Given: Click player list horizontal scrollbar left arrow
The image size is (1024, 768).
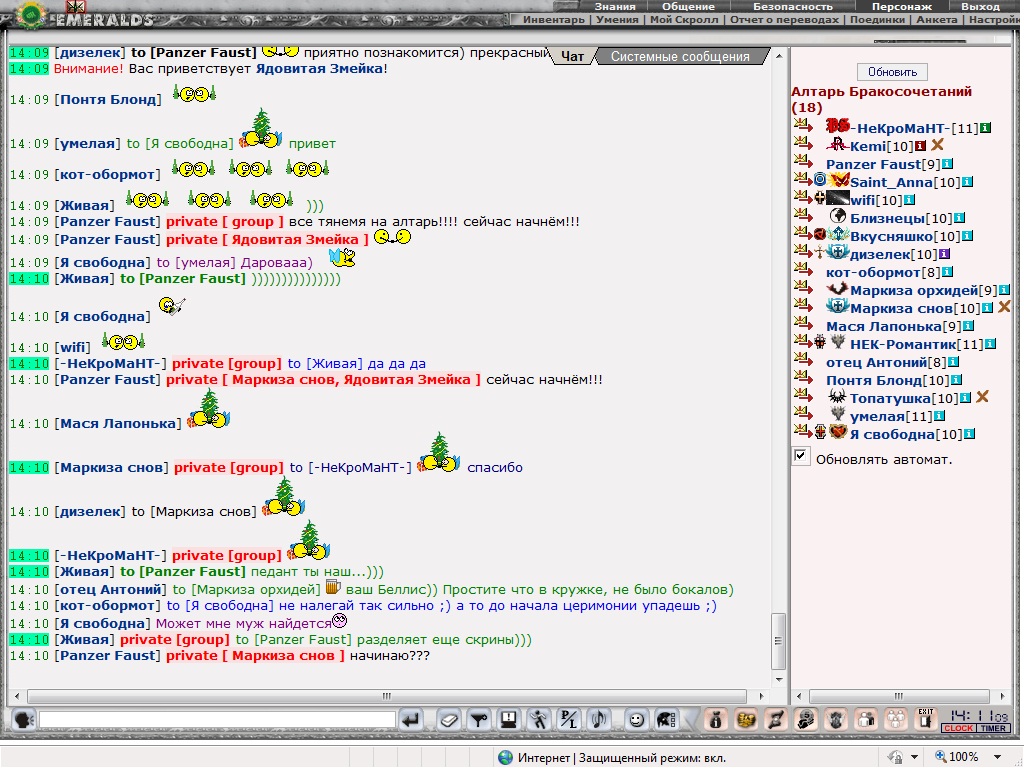Looking at the screenshot, I should pyautogui.click(x=799, y=696).
